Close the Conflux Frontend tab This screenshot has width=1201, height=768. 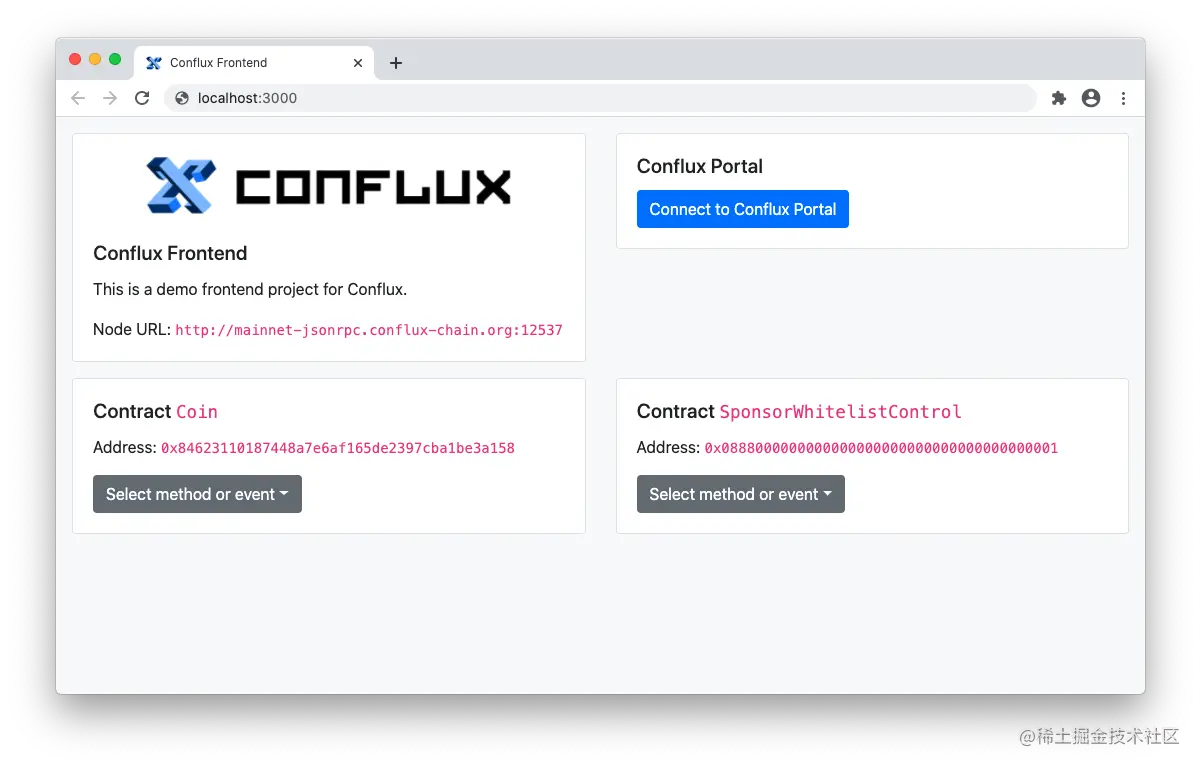358,63
